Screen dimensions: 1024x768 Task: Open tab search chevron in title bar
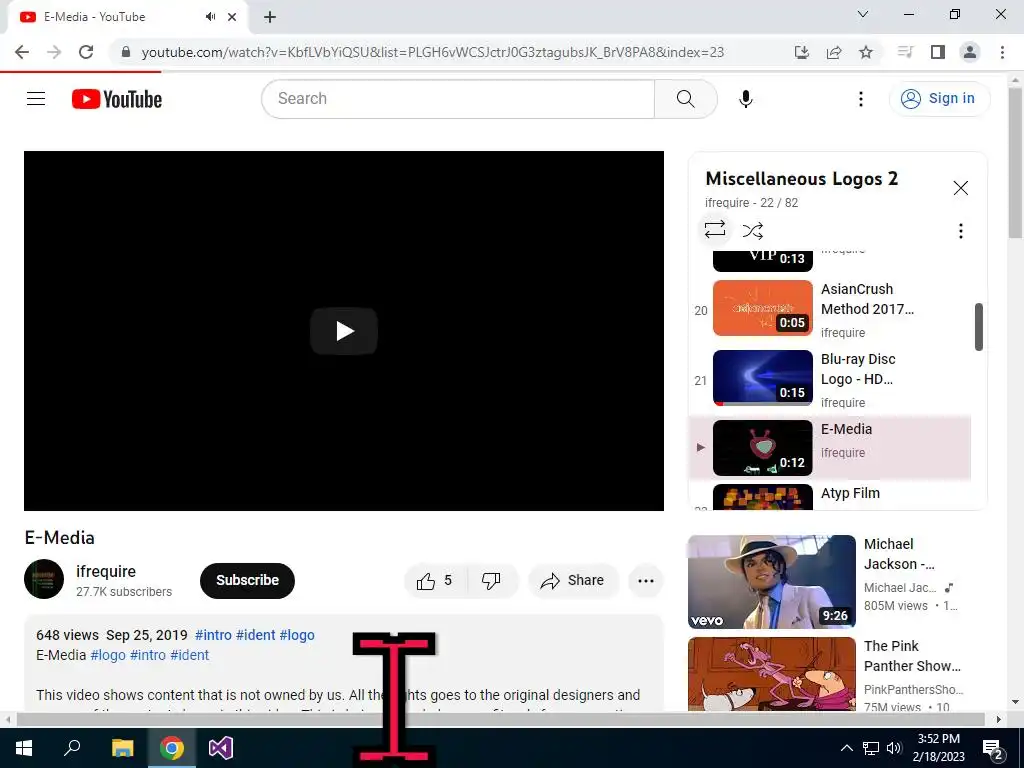863,14
